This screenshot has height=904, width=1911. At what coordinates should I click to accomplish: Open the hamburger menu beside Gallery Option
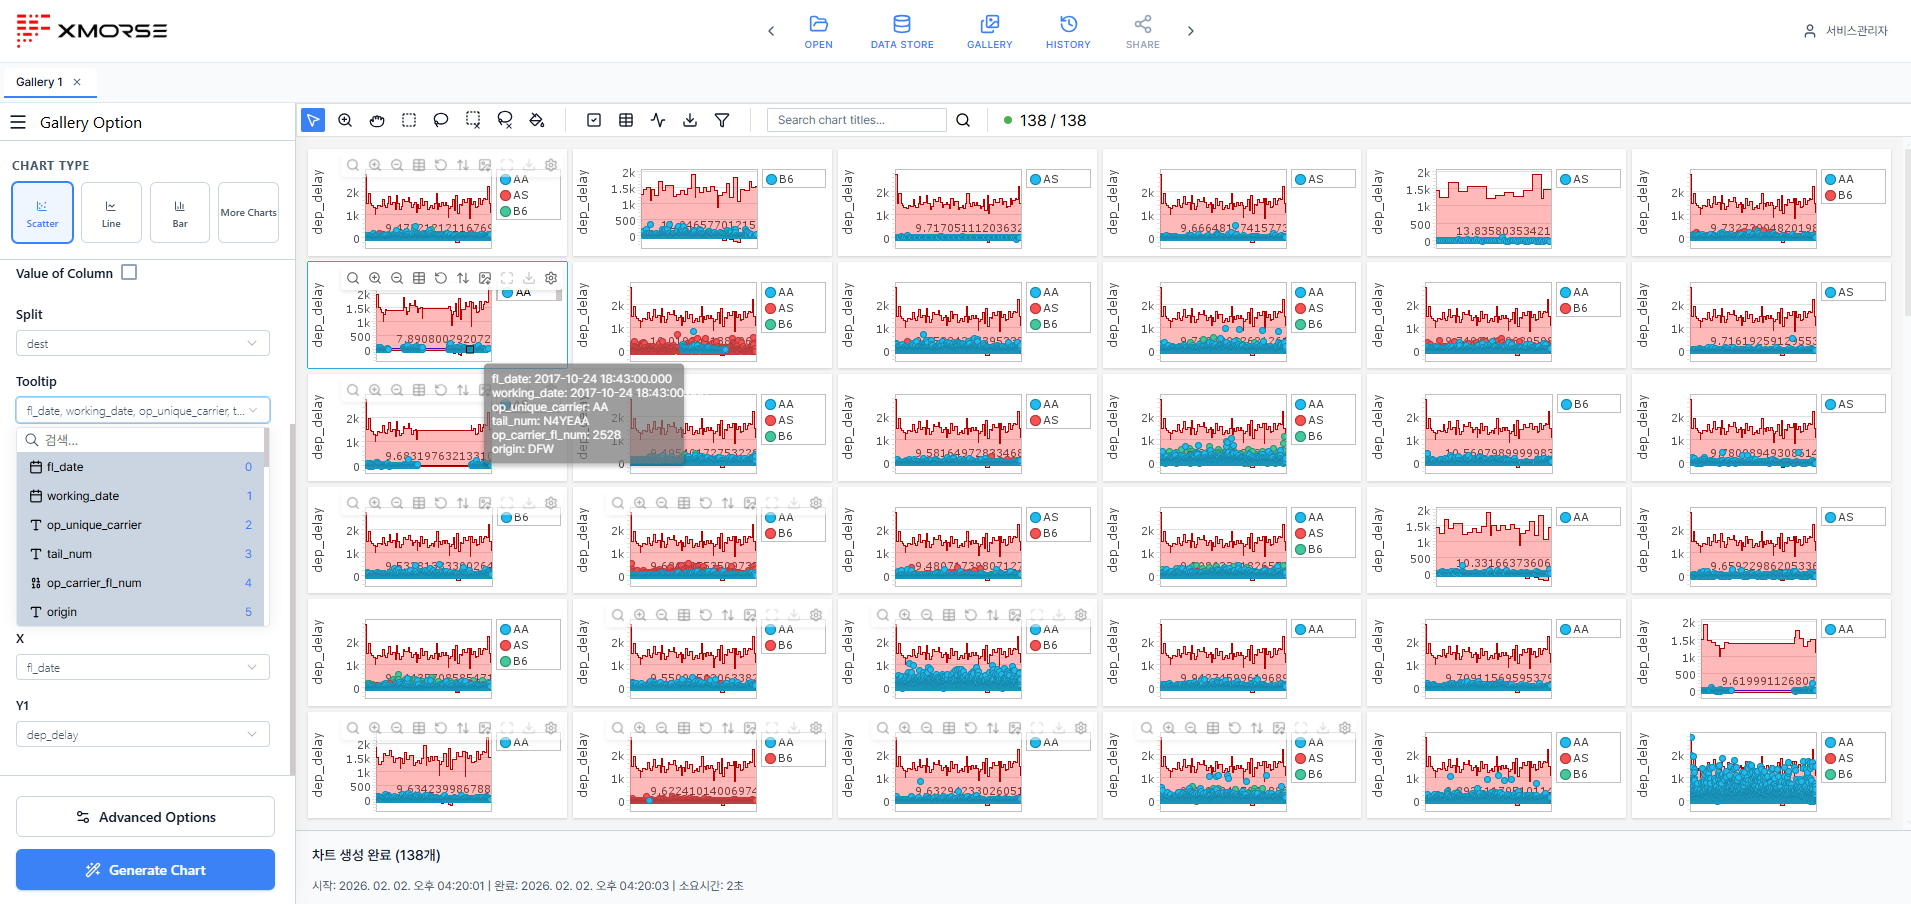18,122
